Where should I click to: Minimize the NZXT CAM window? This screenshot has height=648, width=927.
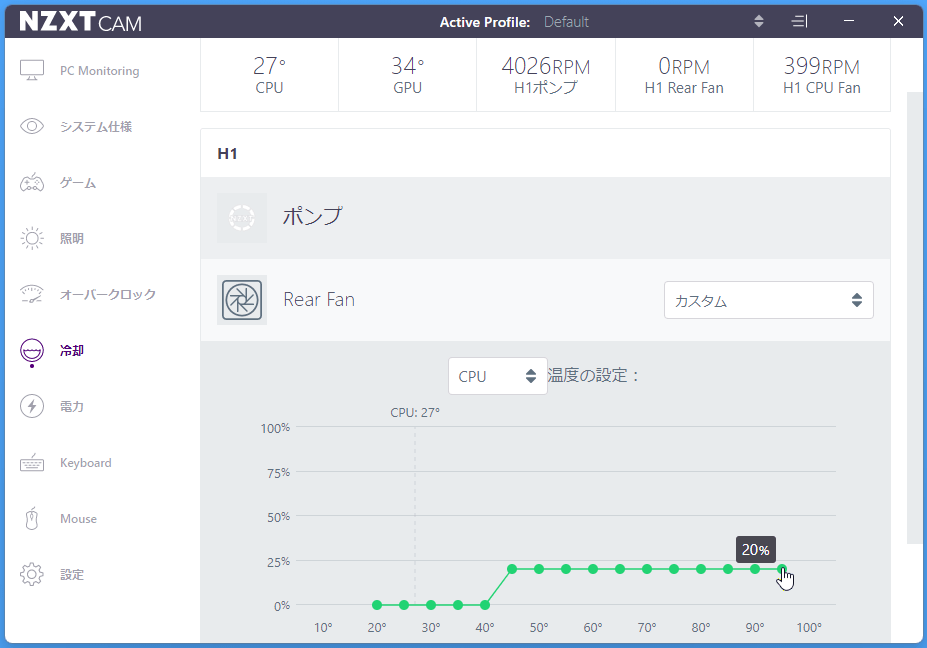click(x=849, y=21)
